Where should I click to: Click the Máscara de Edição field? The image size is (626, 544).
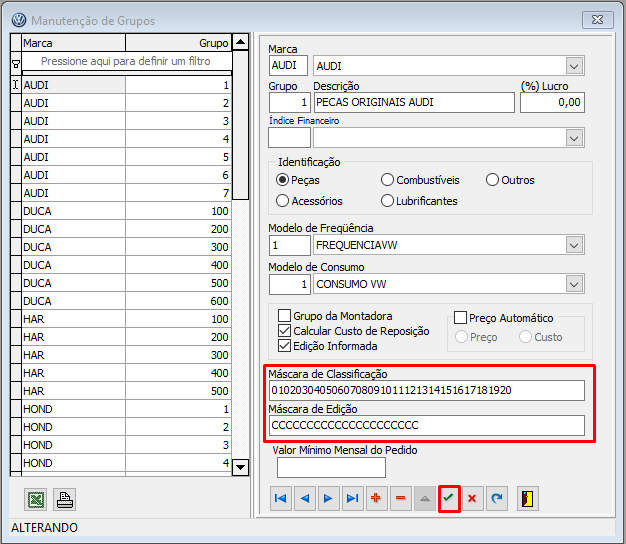427,425
